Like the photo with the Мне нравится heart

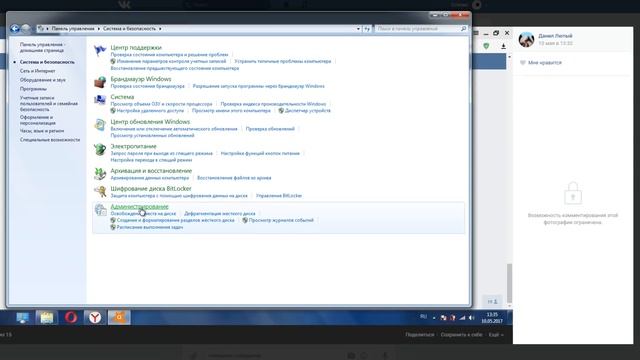point(522,62)
